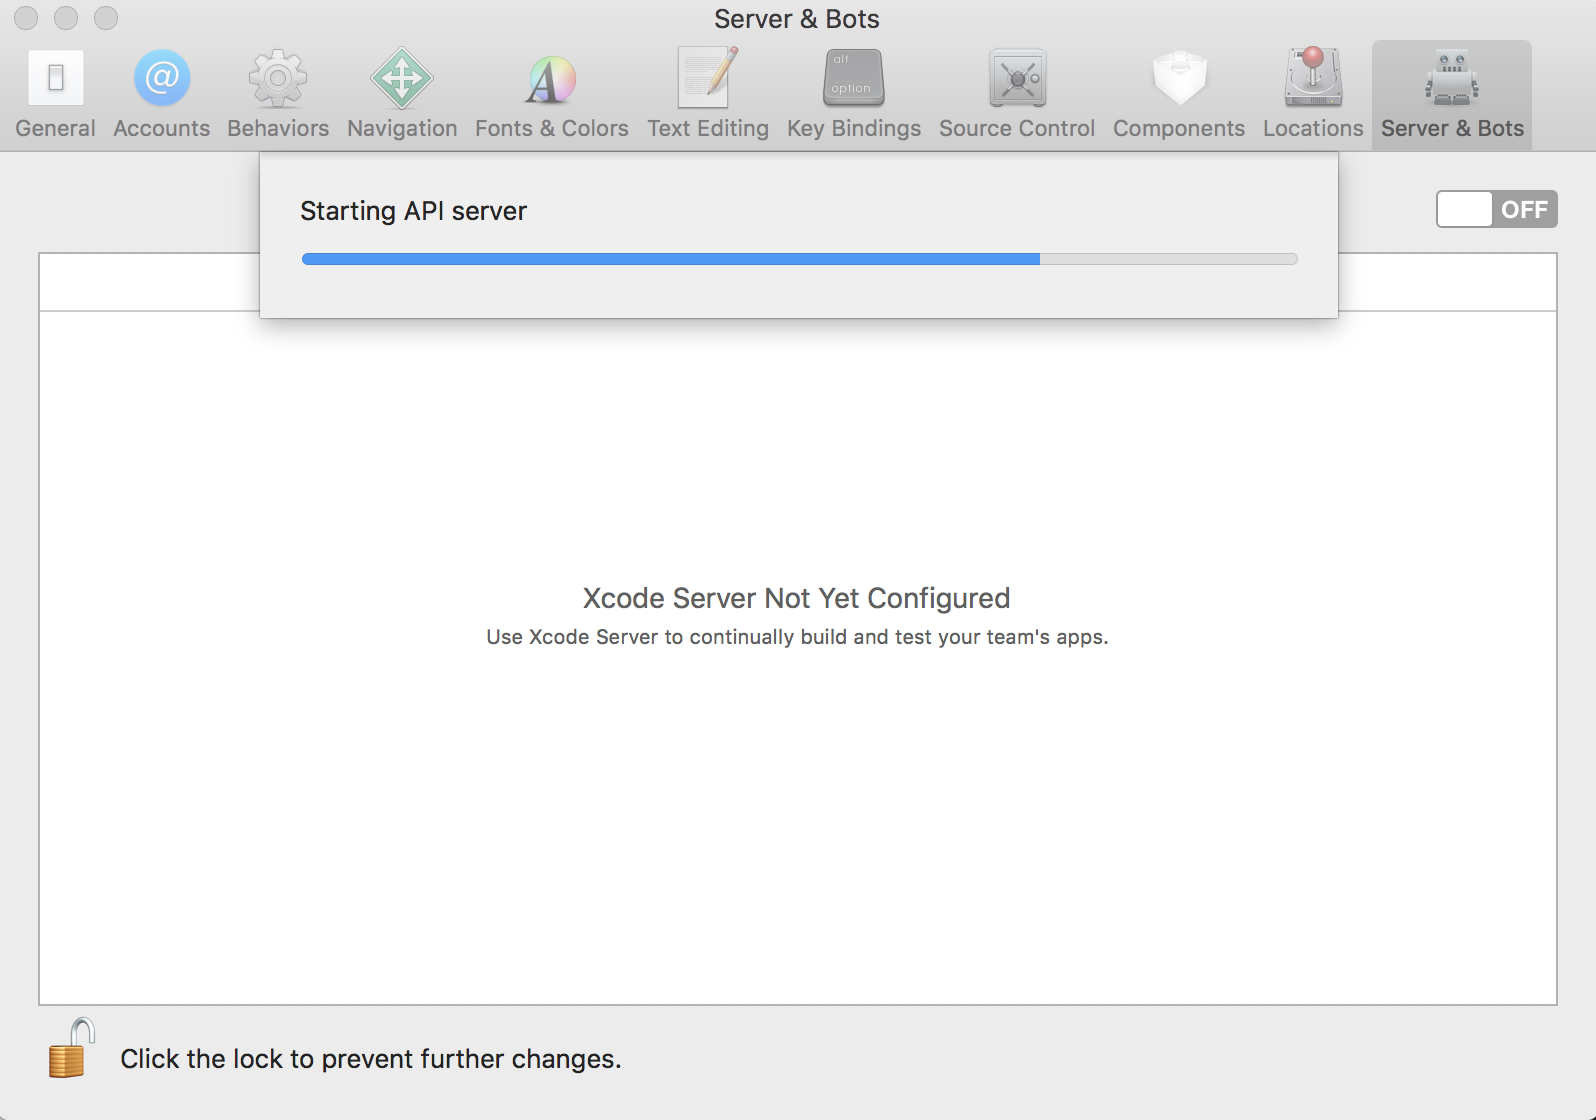Click the lock instruction text
The width and height of the screenshot is (1596, 1120).
371,1059
